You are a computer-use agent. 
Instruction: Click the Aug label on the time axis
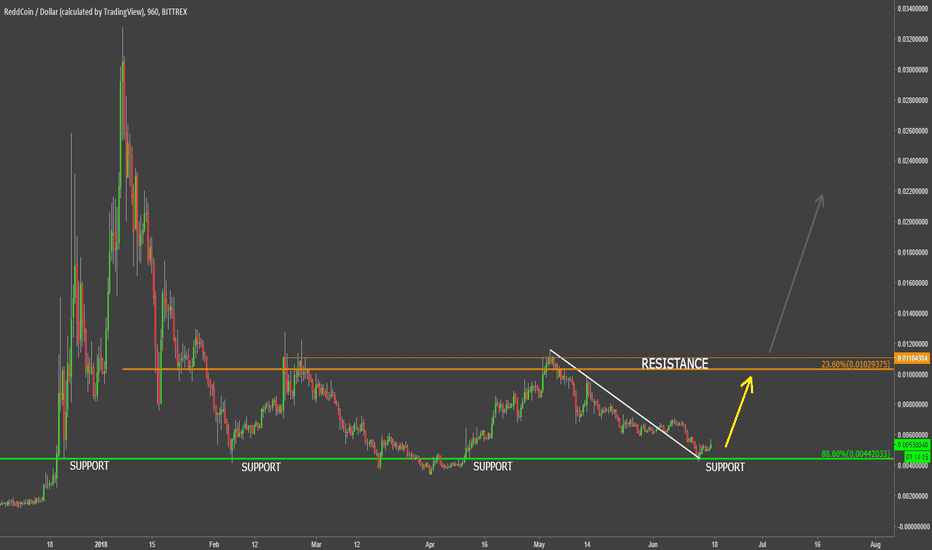[875, 544]
